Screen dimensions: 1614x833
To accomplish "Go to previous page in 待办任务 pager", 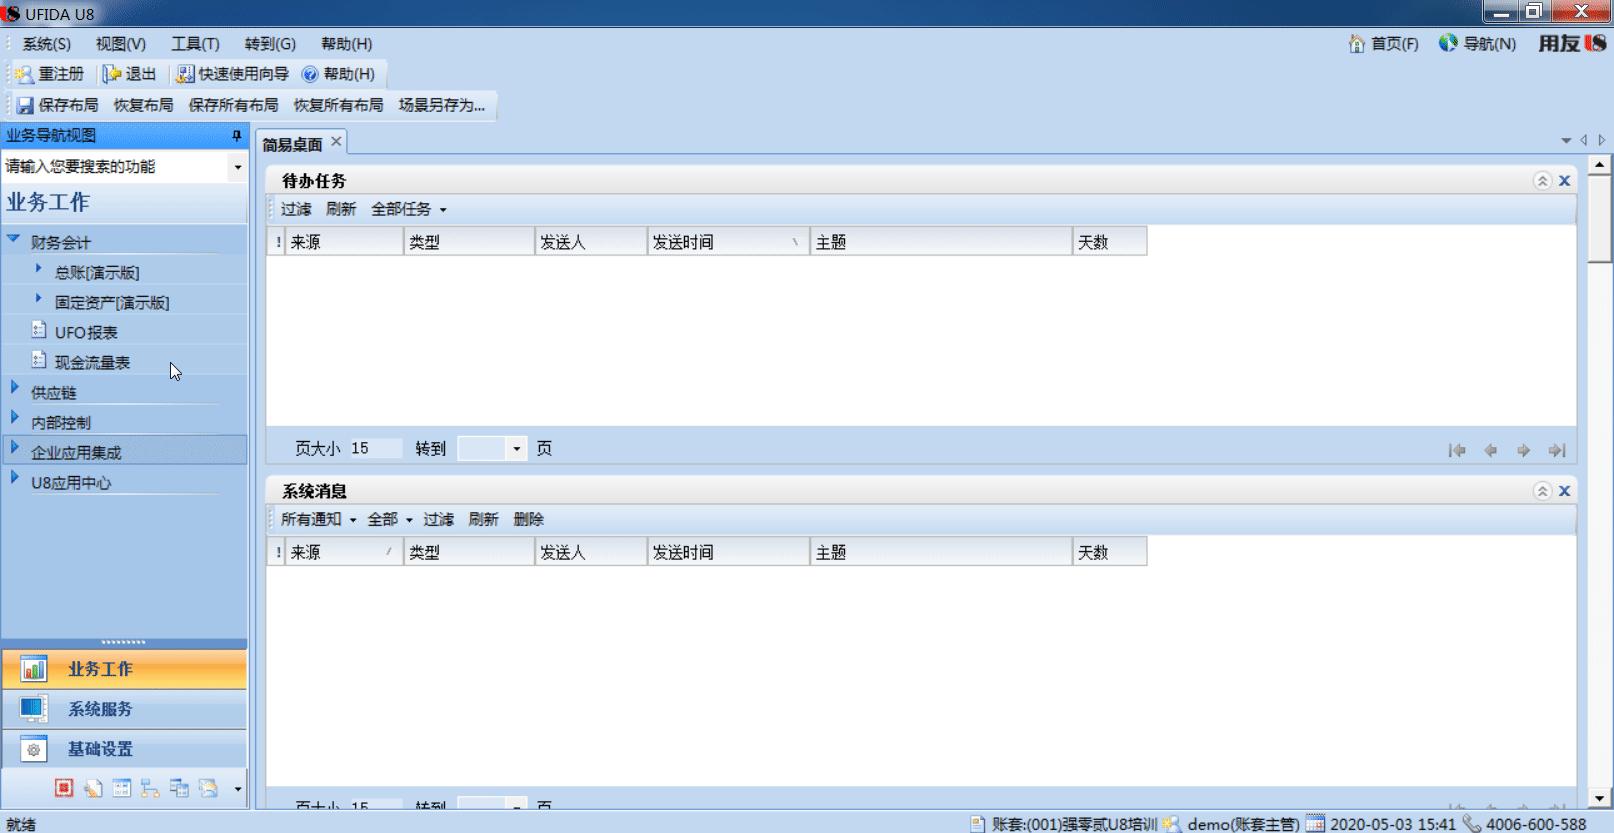I will [x=1491, y=451].
